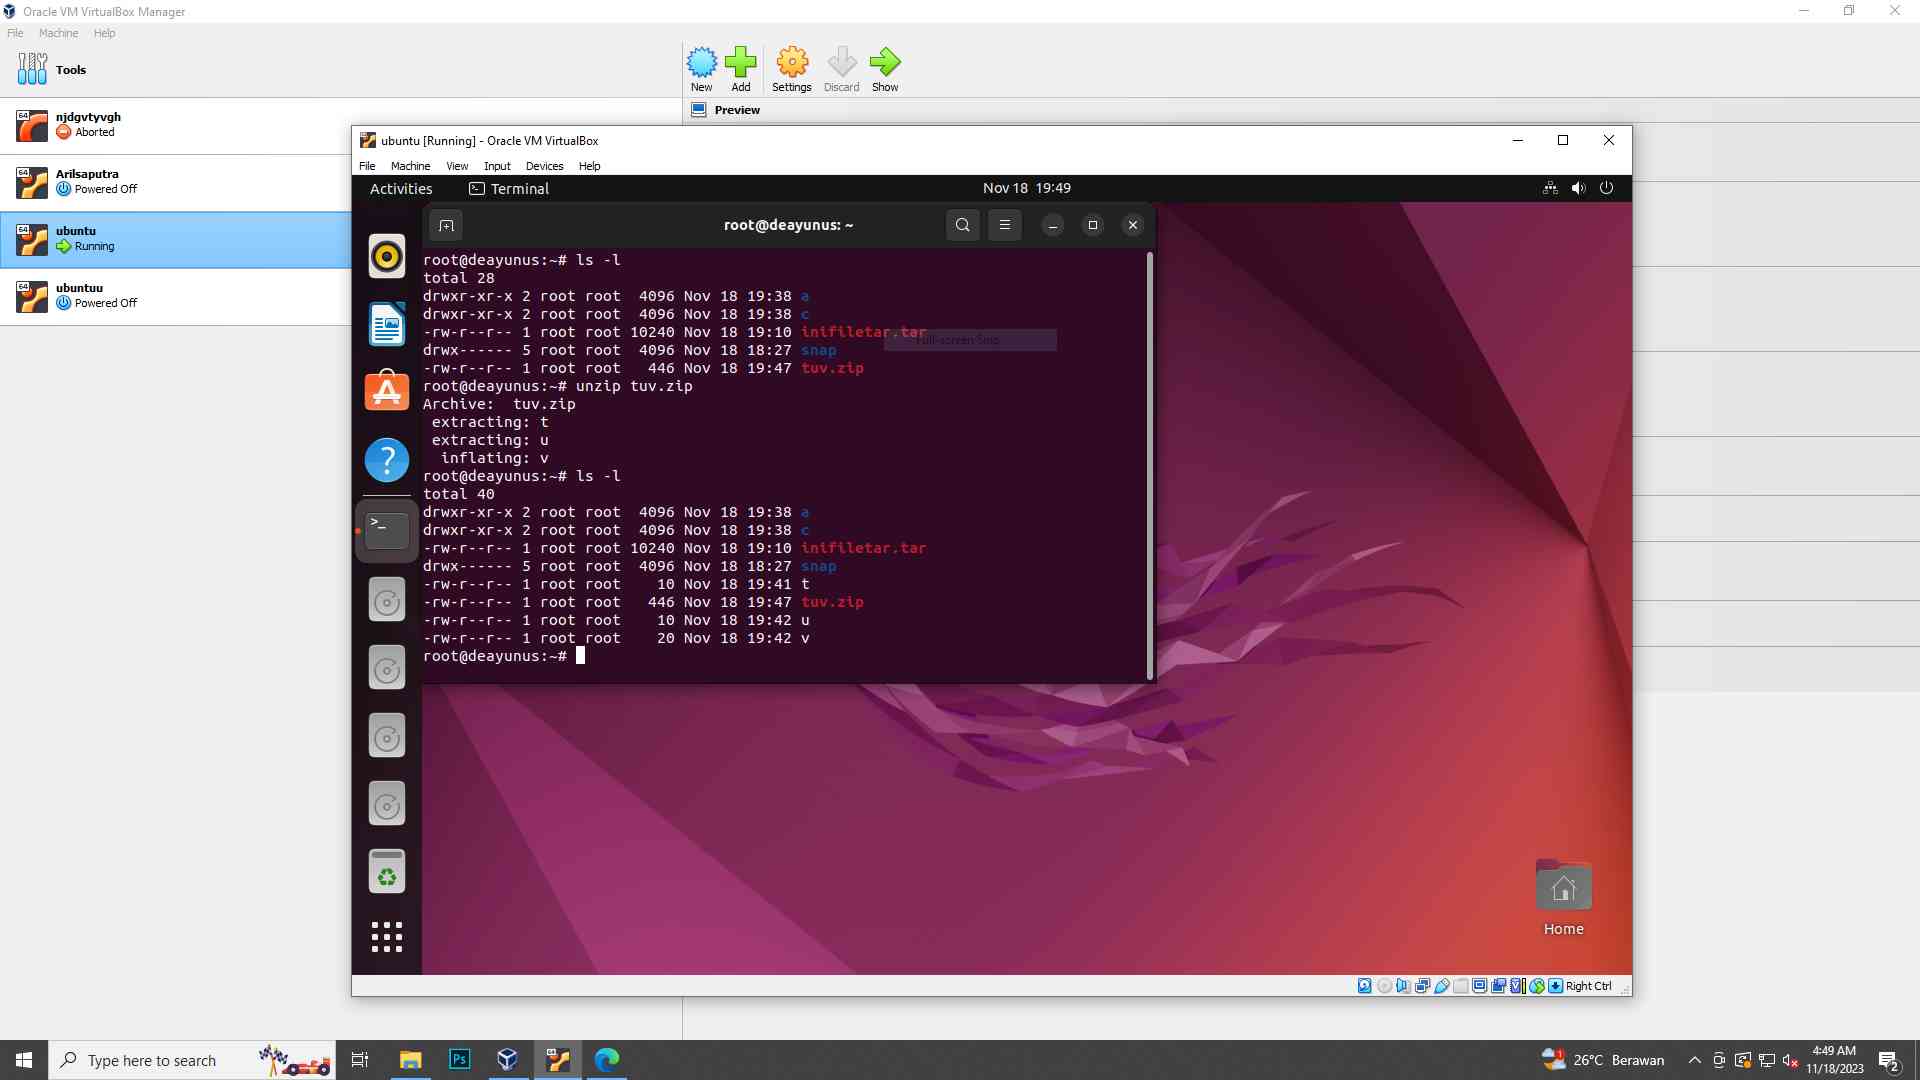The width and height of the screenshot is (1920, 1080).
Task: Open a new terminal tab
Action: click(x=446, y=225)
